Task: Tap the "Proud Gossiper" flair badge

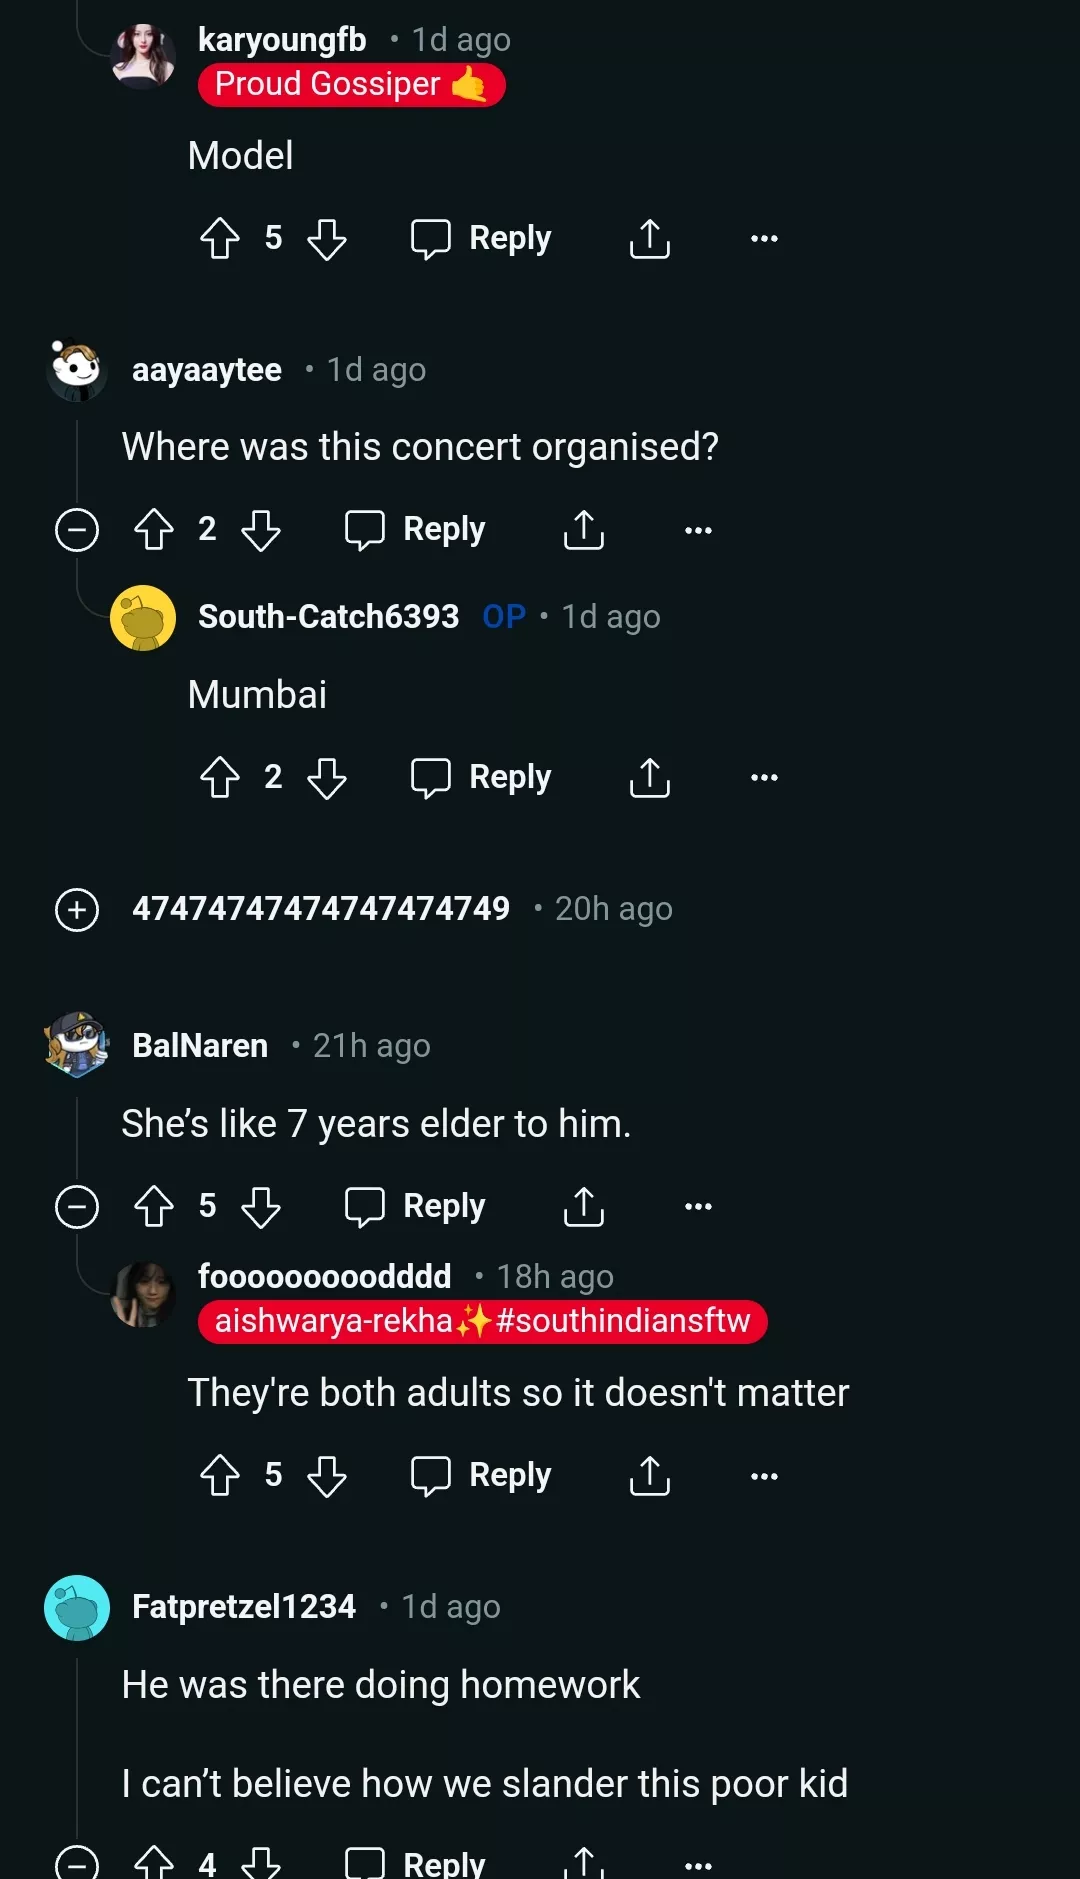Action: click(x=351, y=85)
